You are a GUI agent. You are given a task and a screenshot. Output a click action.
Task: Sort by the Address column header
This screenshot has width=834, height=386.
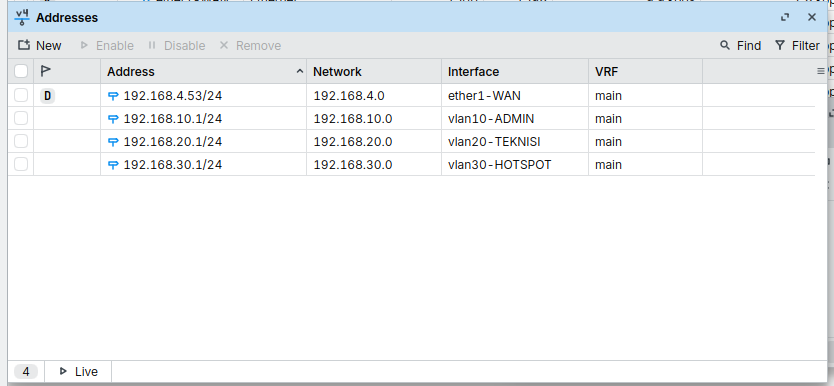pos(203,71)
